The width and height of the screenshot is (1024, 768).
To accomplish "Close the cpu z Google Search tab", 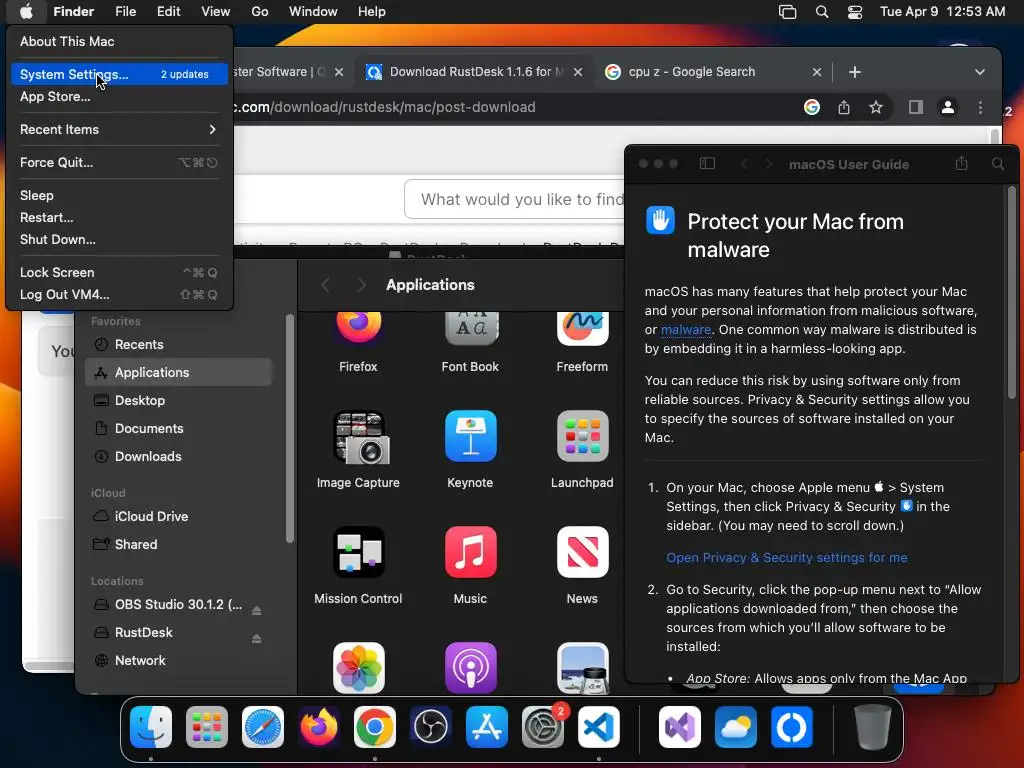I will [816, 72].
